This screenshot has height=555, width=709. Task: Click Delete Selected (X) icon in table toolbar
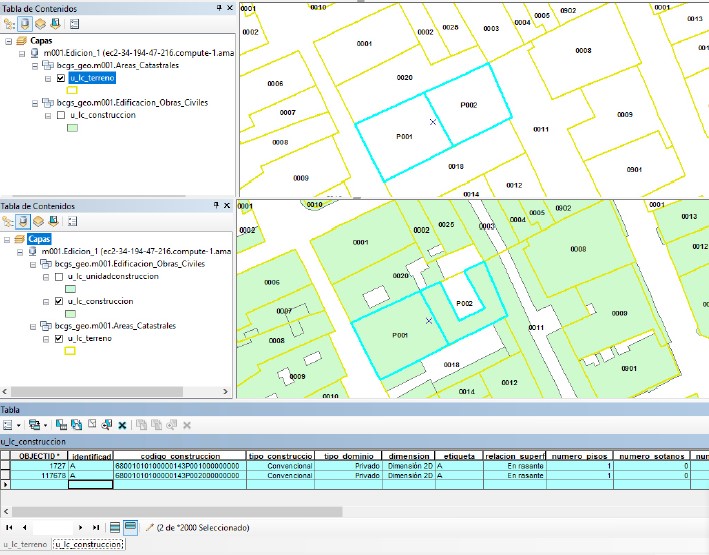click(x=122, y=425)
